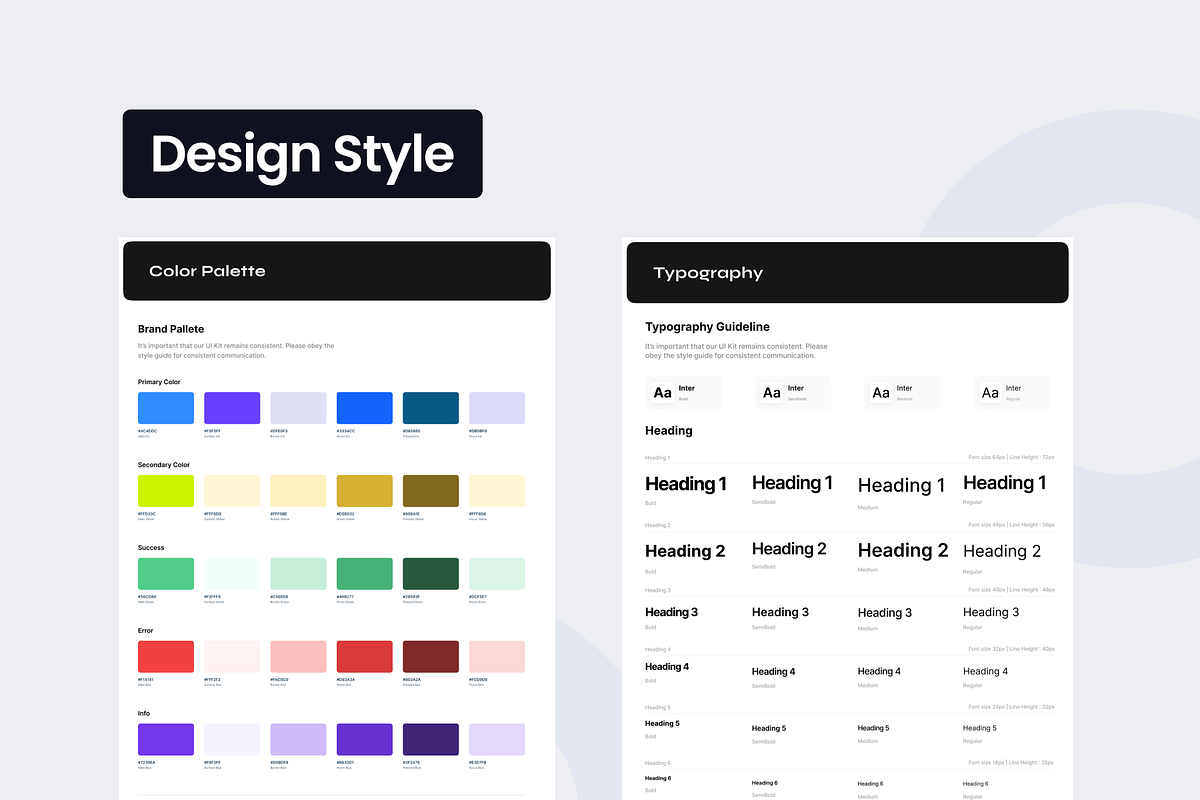Pick the Border mint swatch in Success row
This screenshot has height=800, width=1200.
click(x=298, y=574)
